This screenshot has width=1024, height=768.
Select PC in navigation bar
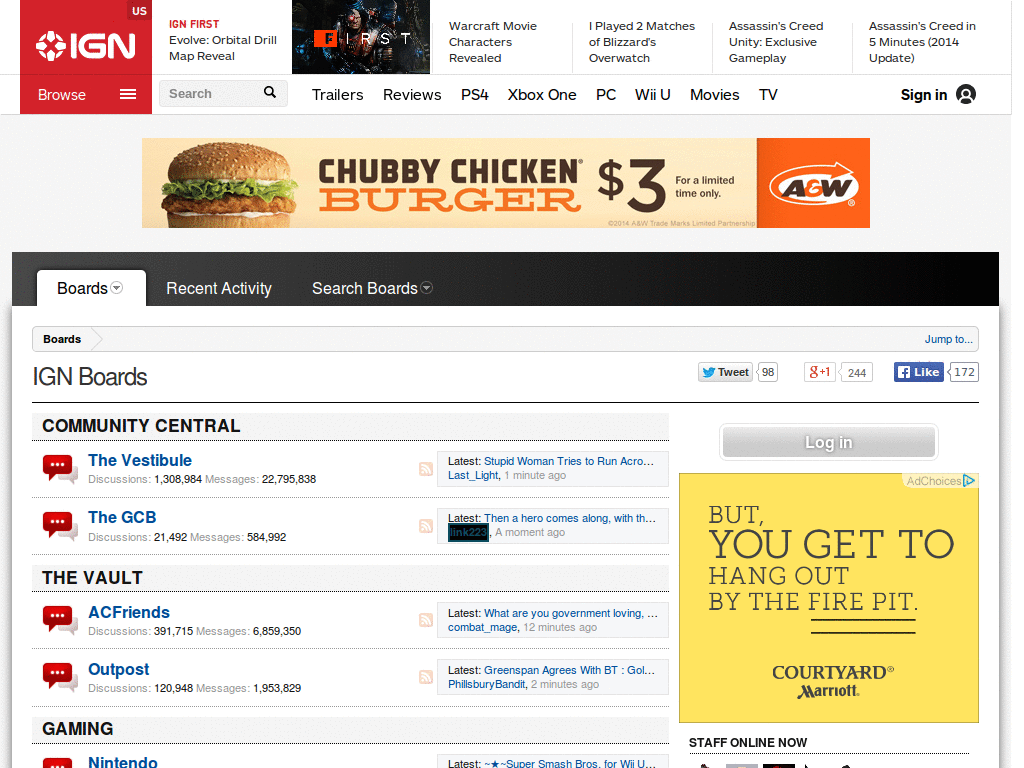(x=606, y=95)
